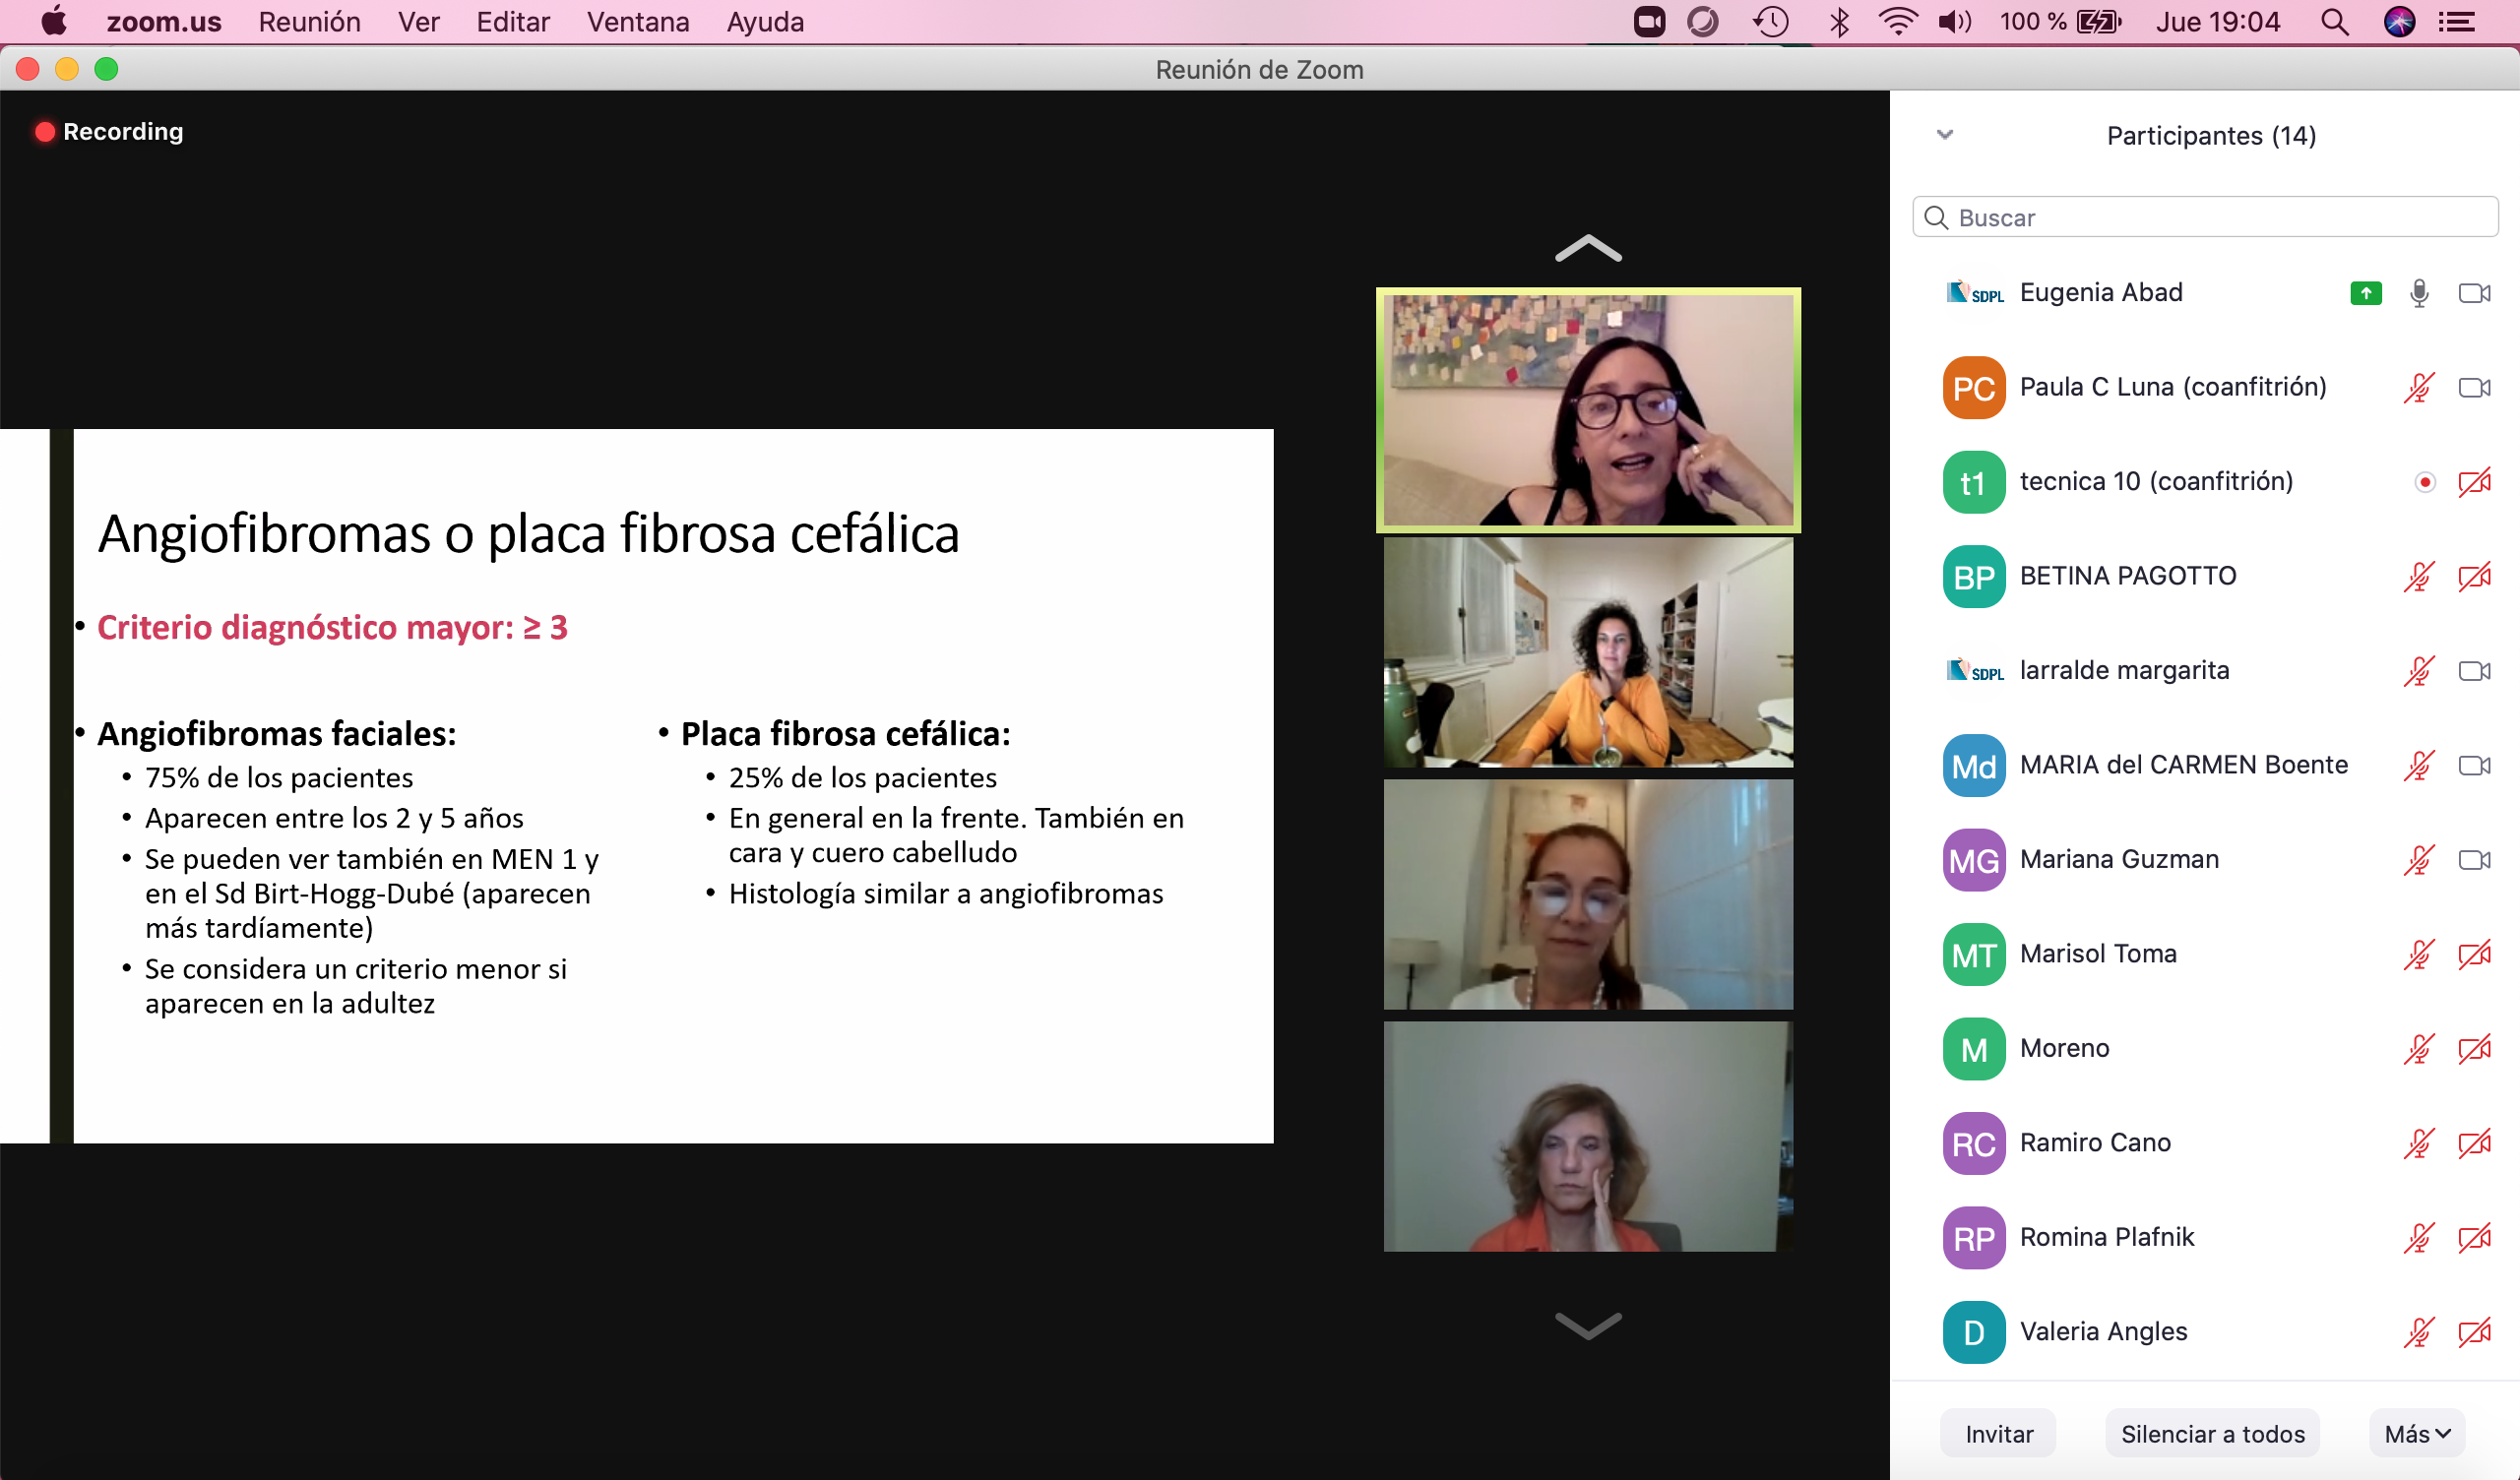Show next video thumbnails with down arrow
Image resolution: width=2520 pixels, height=1480 pixels.
click(x=1588, y=1325)
